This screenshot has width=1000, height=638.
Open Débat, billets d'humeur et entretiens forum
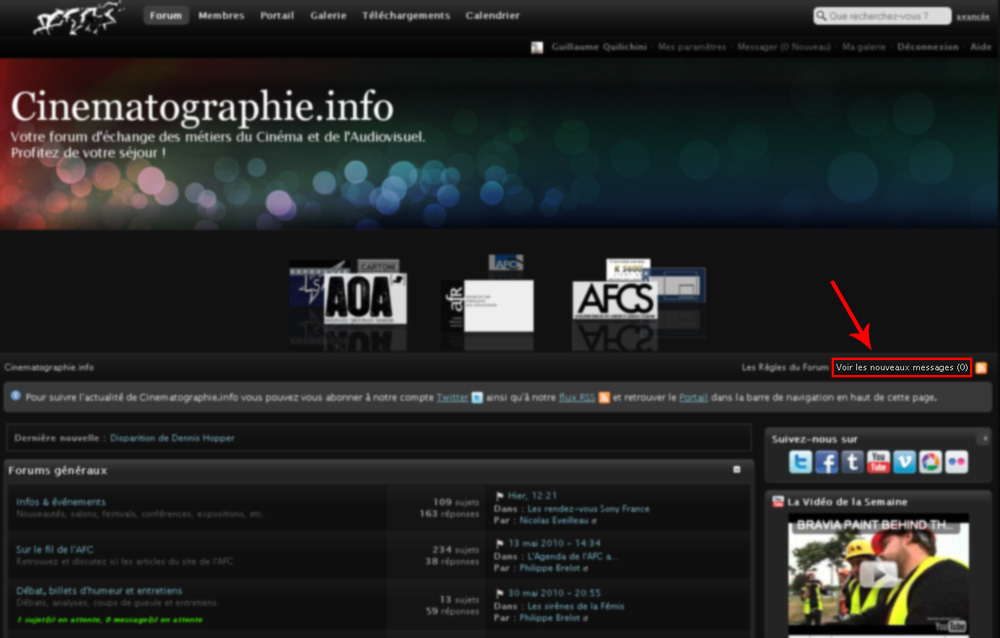click(x=99, y=591)
